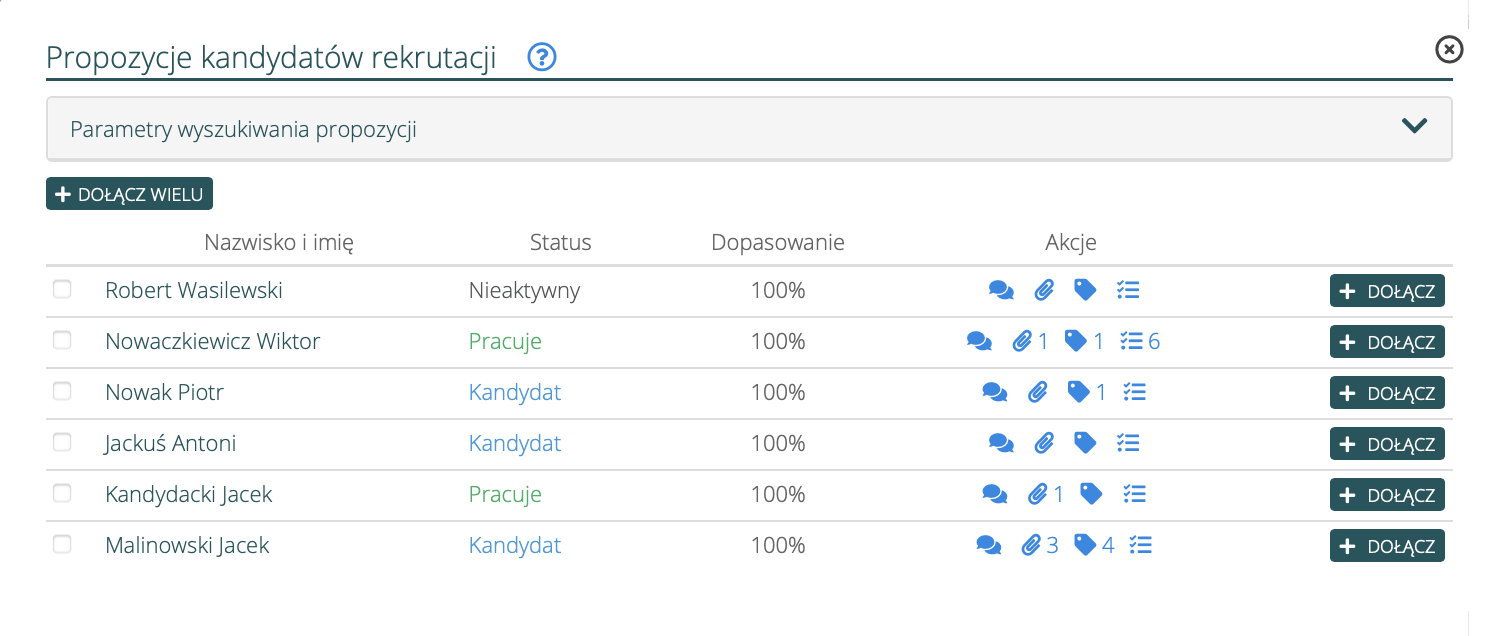Open tags icon for Malinowski Jacek

[1085, 545]
